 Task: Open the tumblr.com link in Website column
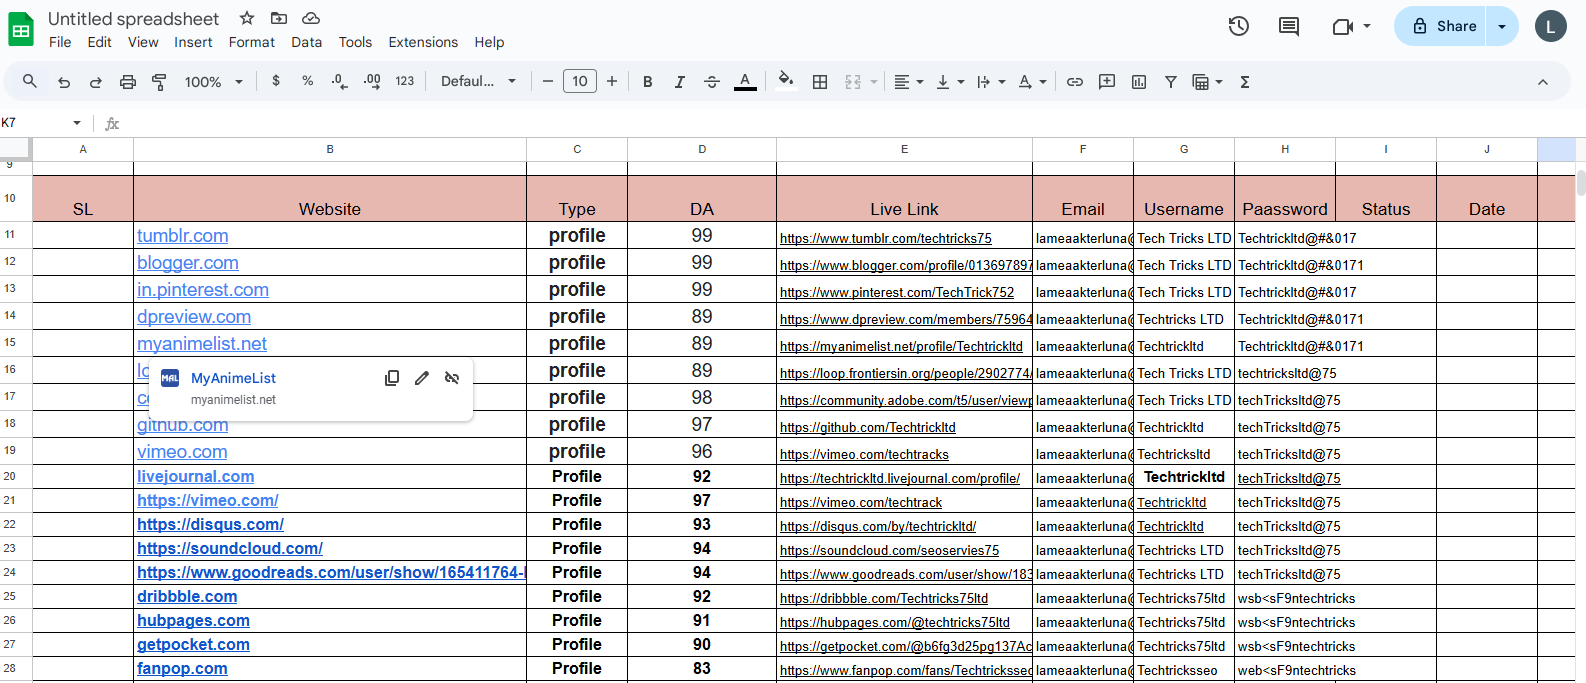click(x=183, y=236)
